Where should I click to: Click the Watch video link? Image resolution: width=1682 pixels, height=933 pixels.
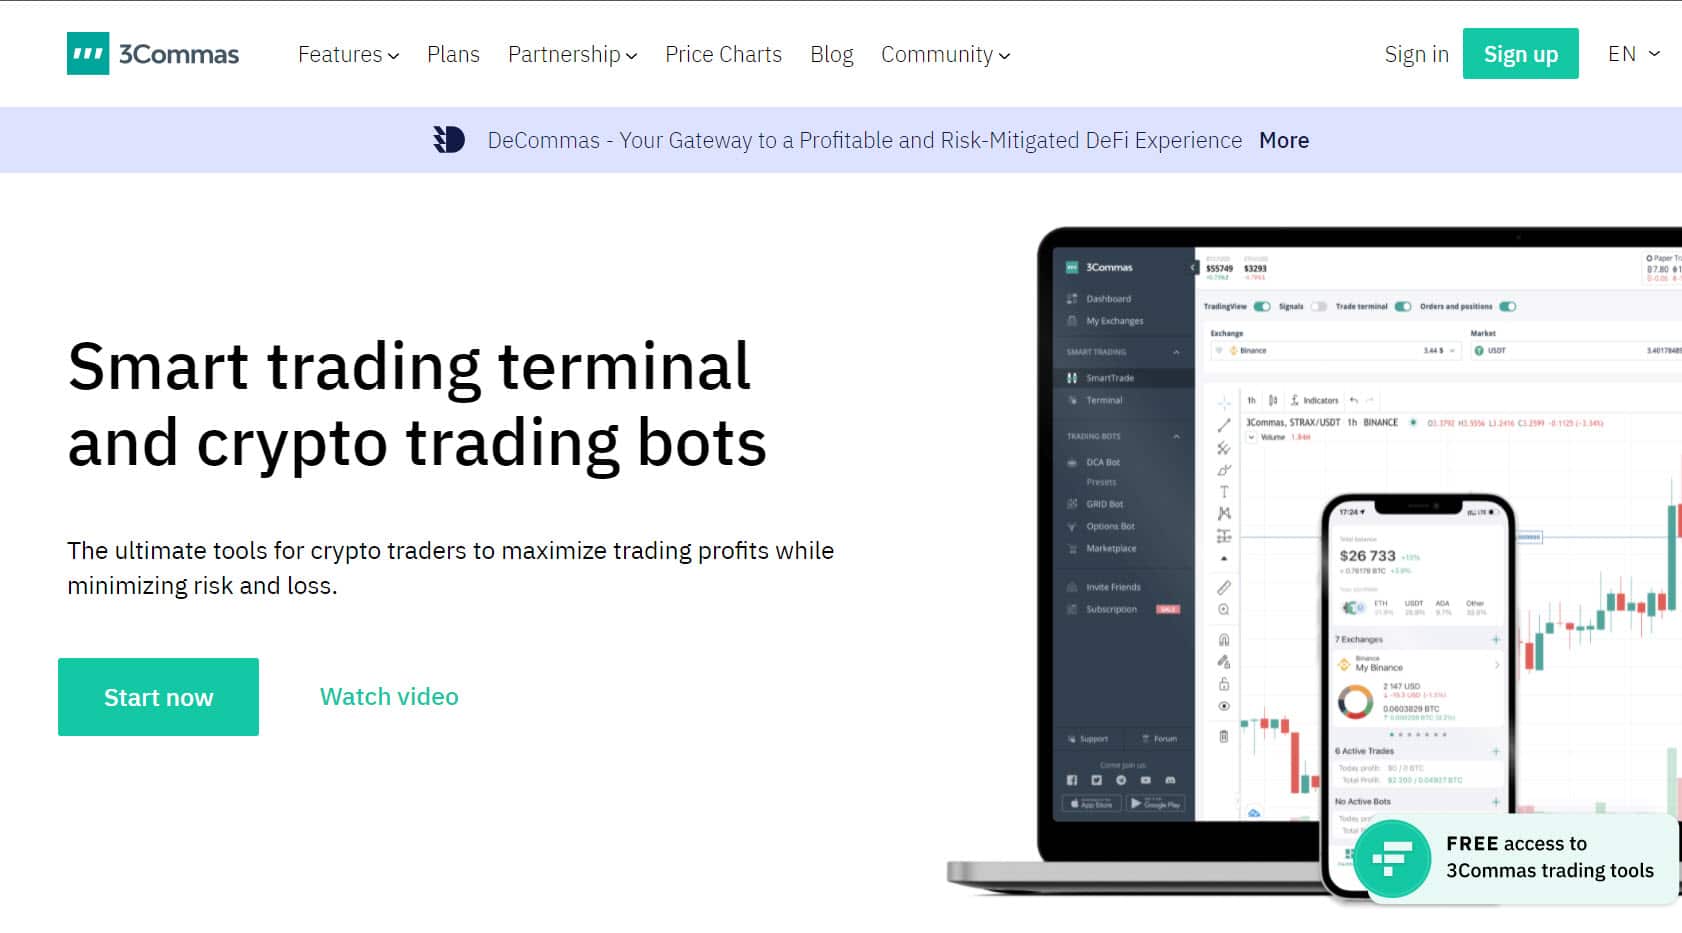point(389,697)
